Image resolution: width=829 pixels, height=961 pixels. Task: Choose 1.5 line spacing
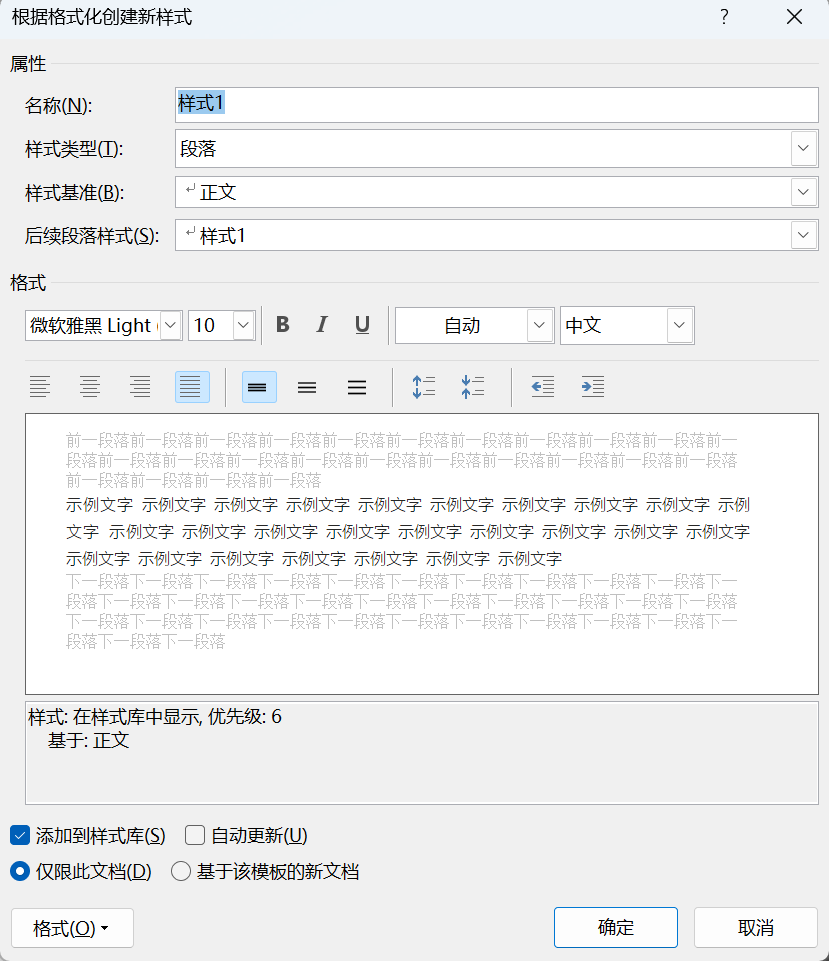pyautogui.click(x=307, y=387)
